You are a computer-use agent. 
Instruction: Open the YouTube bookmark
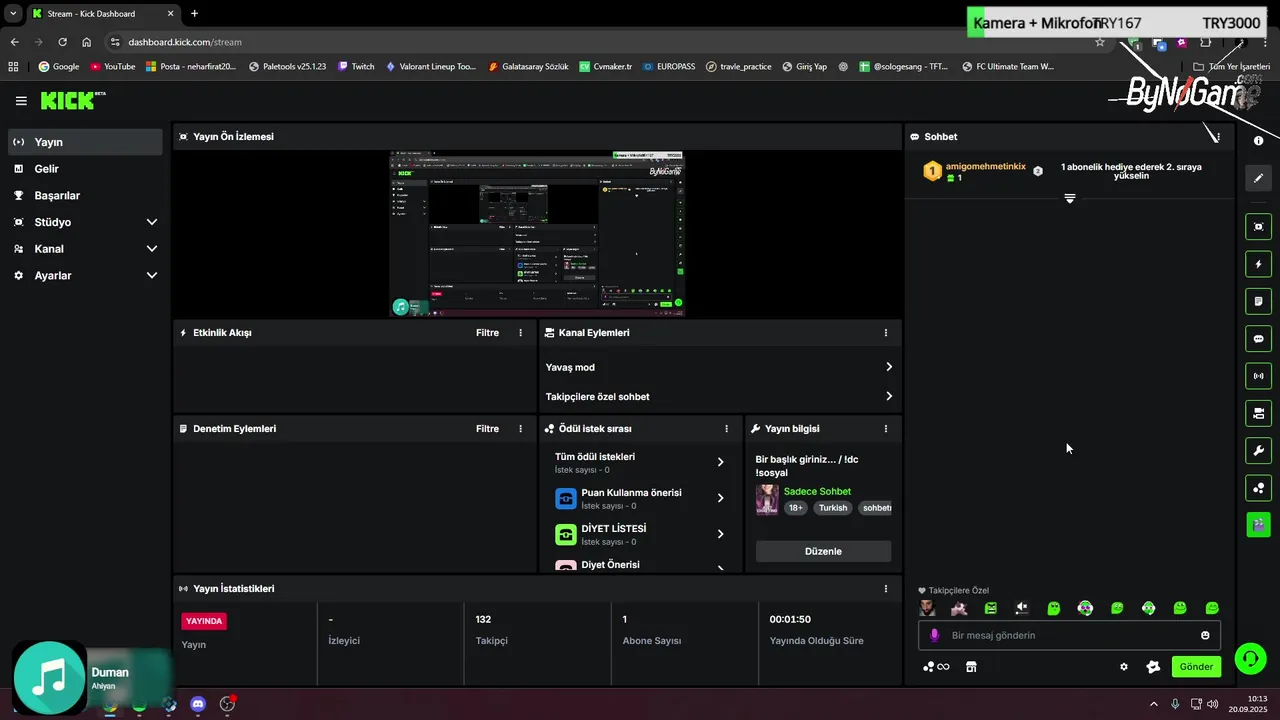pos(112,67)
